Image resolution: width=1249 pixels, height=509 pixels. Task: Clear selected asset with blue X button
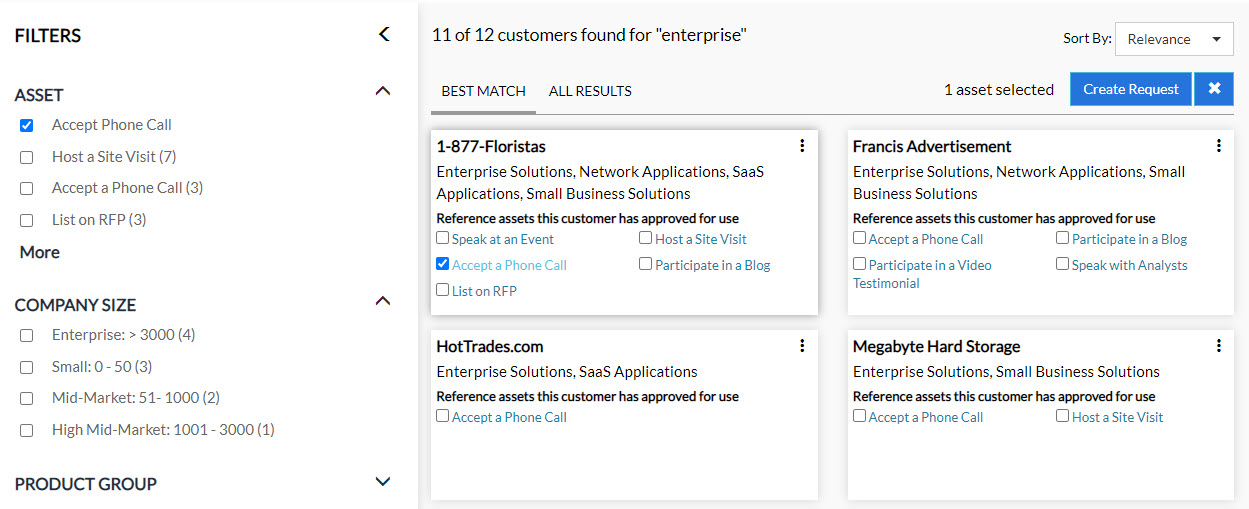tap(1214, 89)
